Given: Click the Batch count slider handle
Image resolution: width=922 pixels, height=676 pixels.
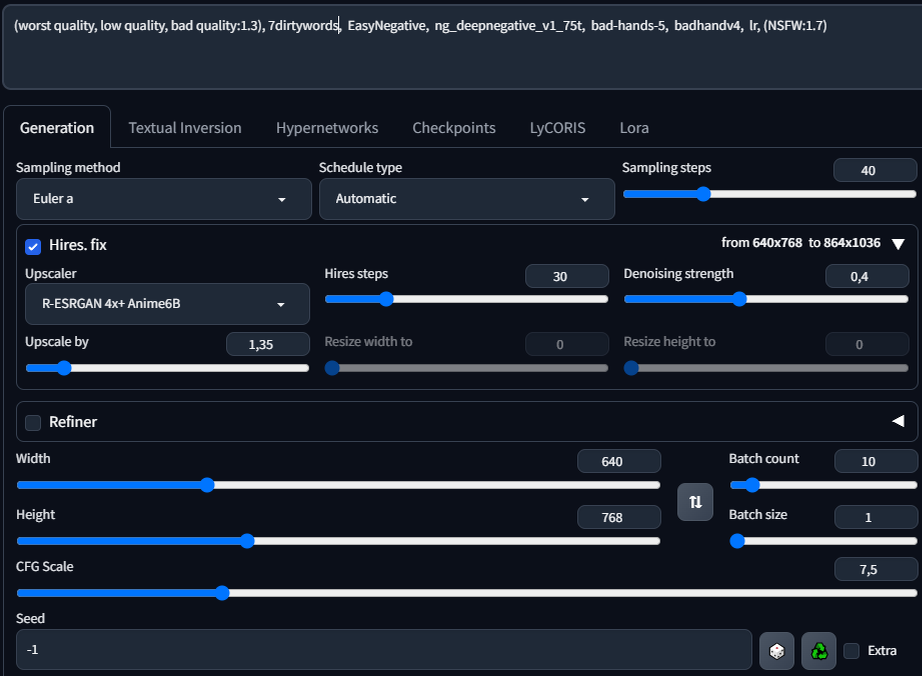Looking at the screenshot, I should pyautogui.click(x=752, y=485).
